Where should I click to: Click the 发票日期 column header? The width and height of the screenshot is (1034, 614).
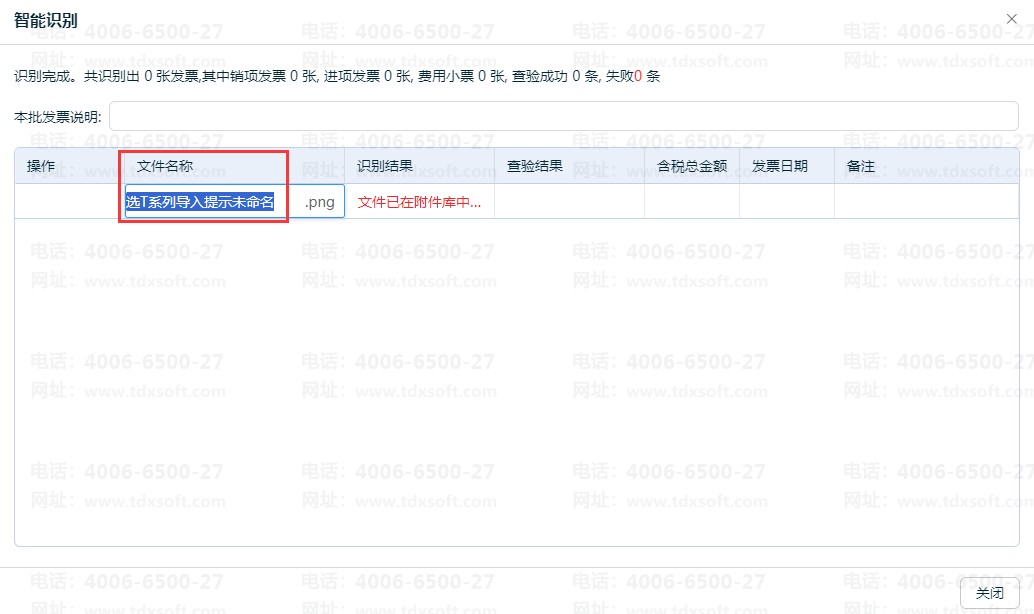point(779,166)
